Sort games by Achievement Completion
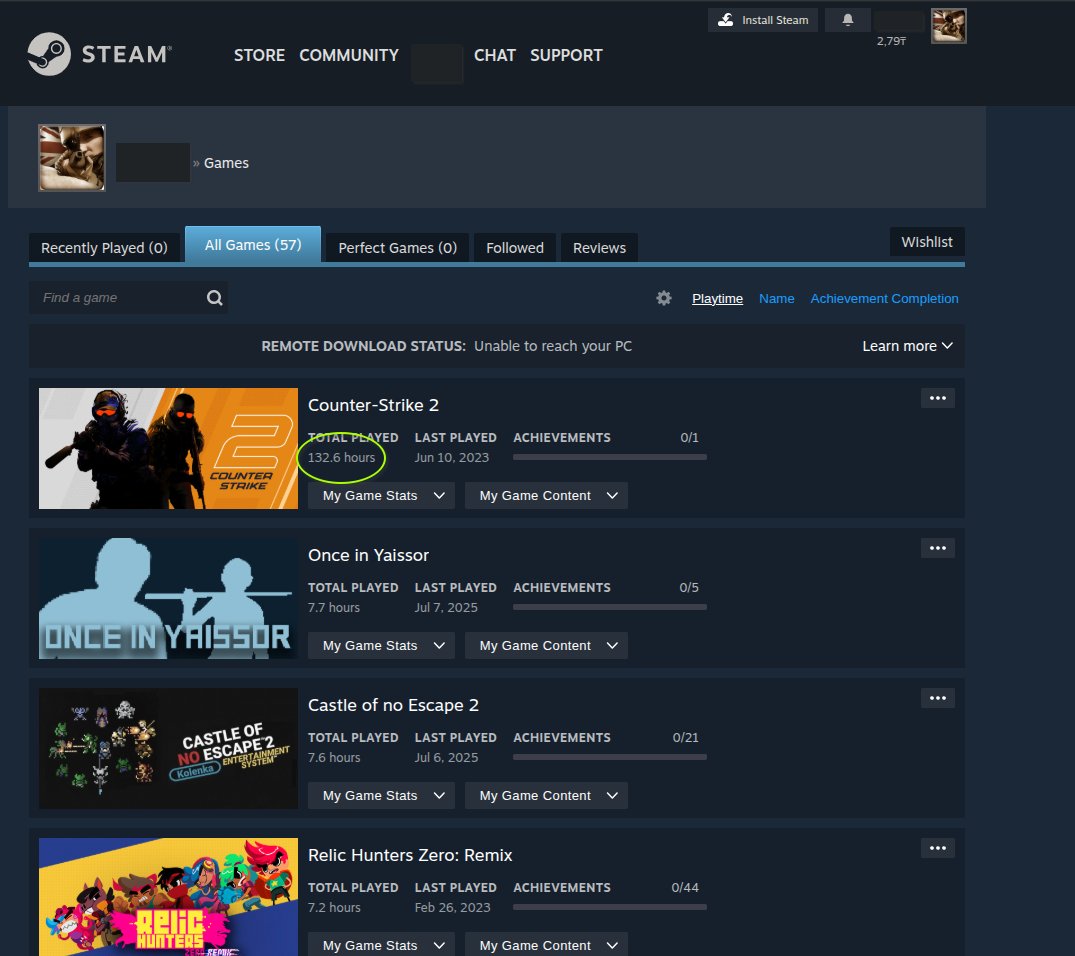 pyautogui.click(x=884, y=298)
